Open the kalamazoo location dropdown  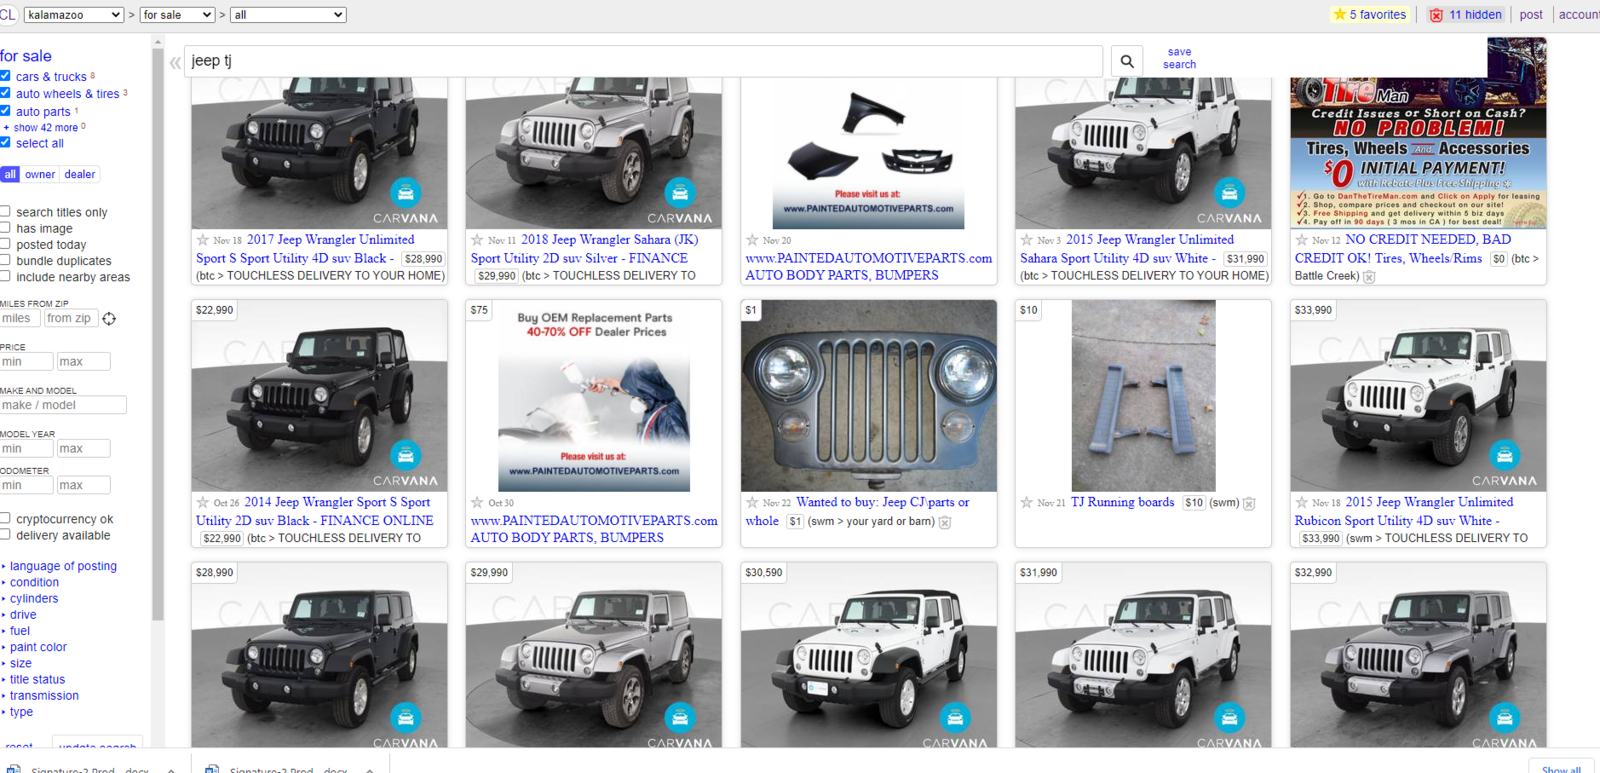coord(73,15)
